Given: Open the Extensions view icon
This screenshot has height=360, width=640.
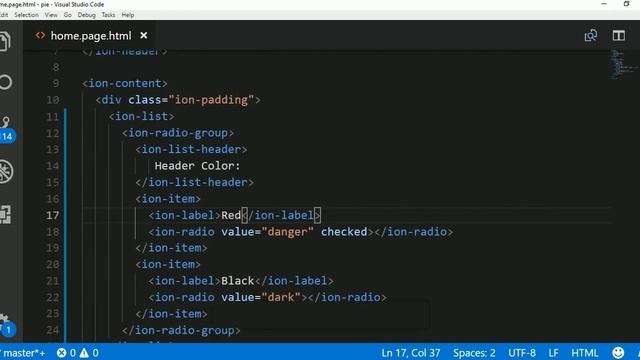Looking at the screenshot, I should (5, 214).
